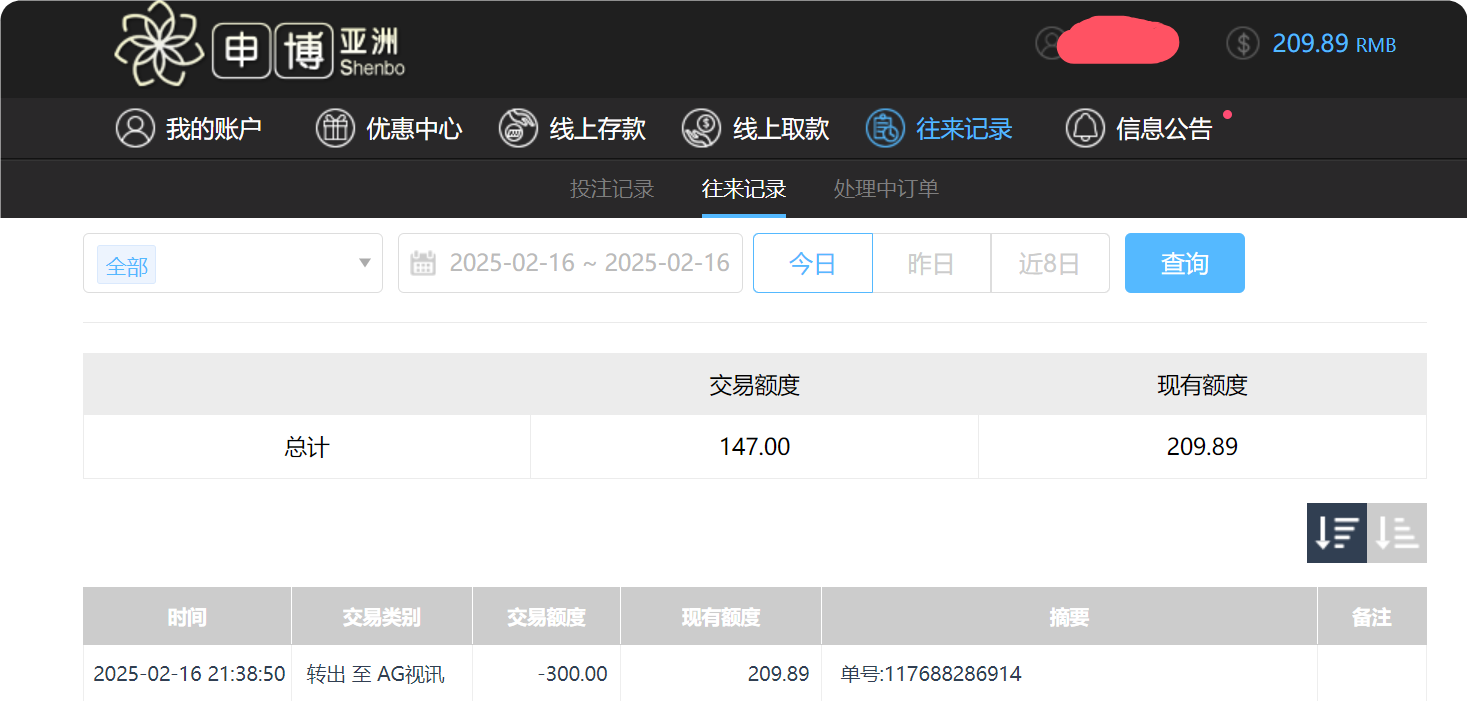The width and height of the screenshot is (1467, 701).
Task: Click the dropdown arrow next to 全部
Action: pos(364,262)
